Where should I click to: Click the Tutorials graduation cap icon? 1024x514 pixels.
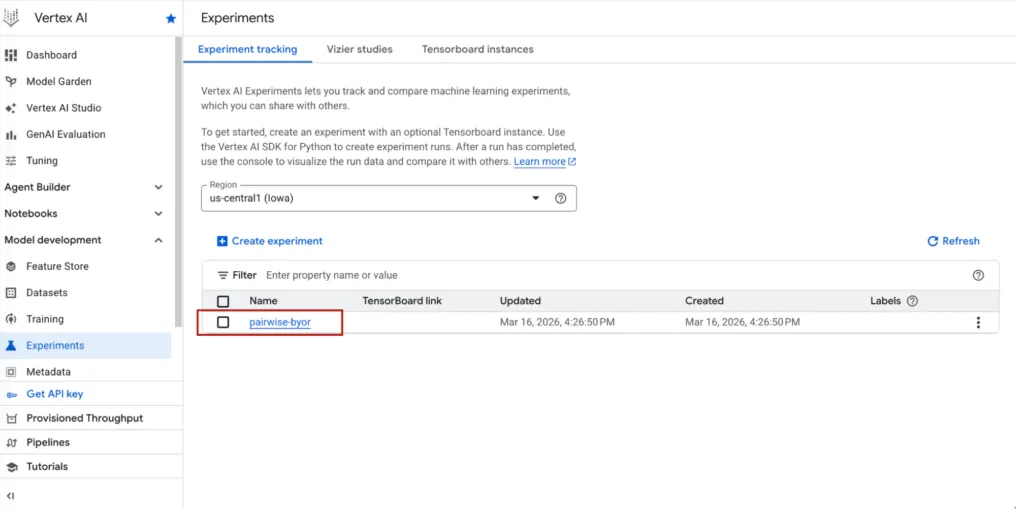[11, 467]
